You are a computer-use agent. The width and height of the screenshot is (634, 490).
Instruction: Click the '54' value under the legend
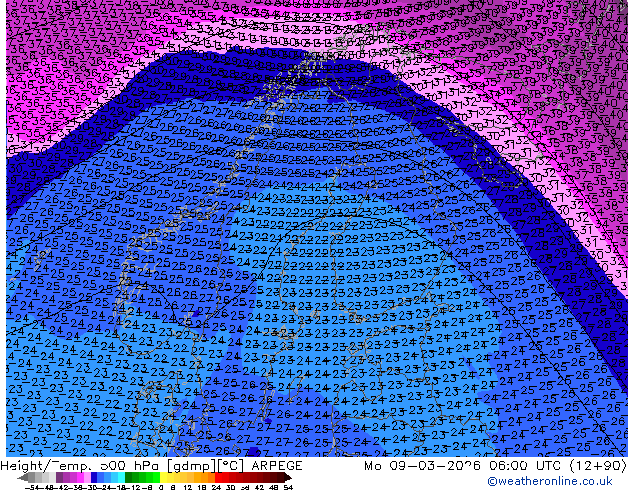(287, 487)
